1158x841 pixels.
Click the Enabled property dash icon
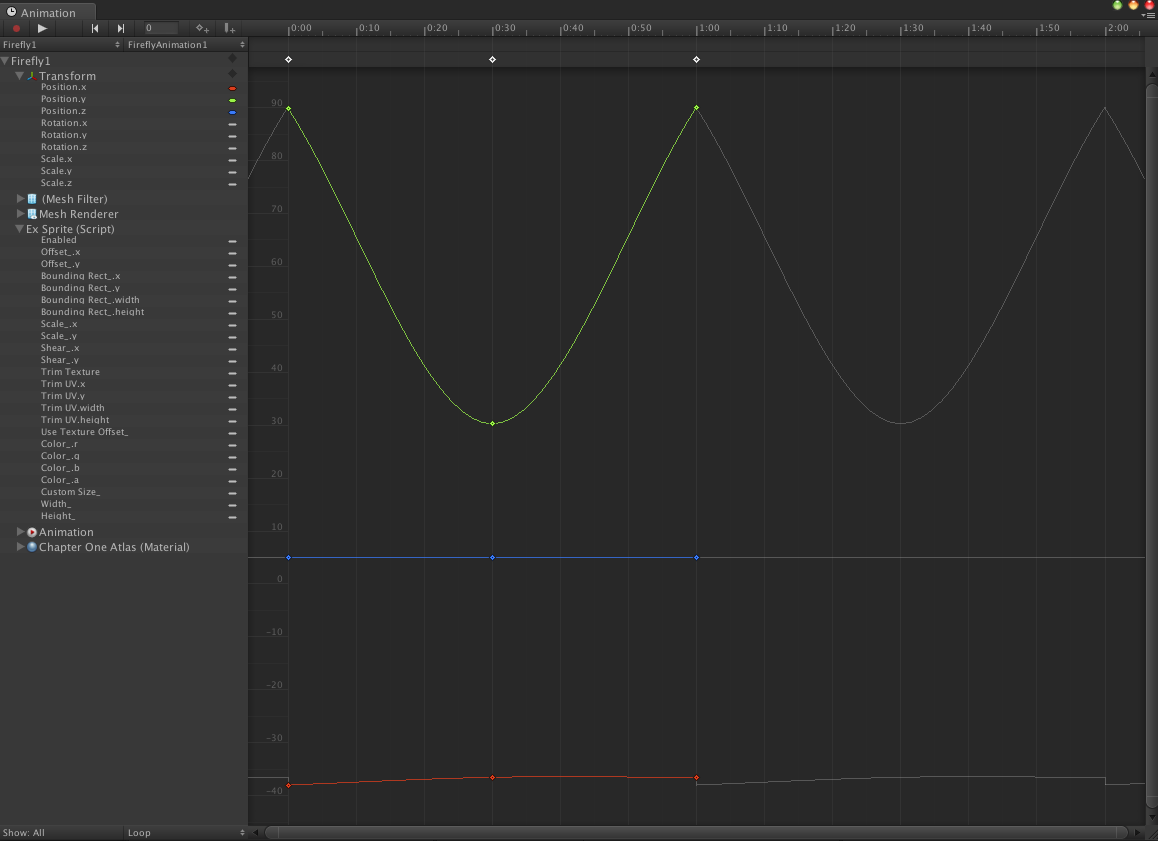point(232,241)
